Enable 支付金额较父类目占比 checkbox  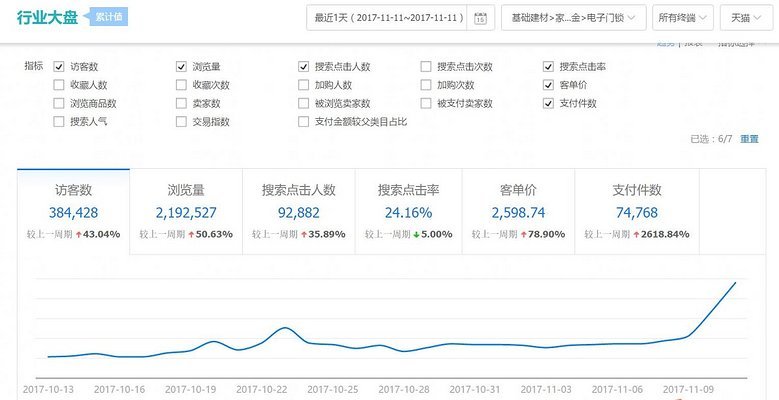304,122
